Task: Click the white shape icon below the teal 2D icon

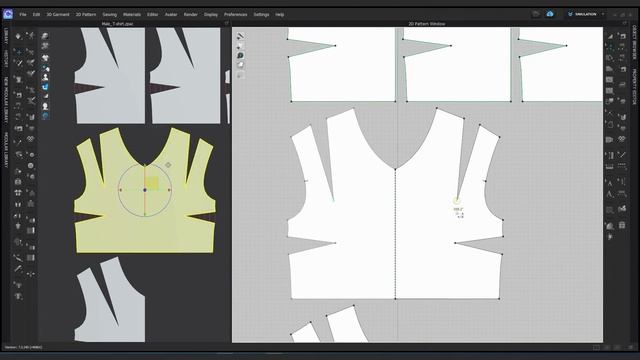Action: [240, 65]
